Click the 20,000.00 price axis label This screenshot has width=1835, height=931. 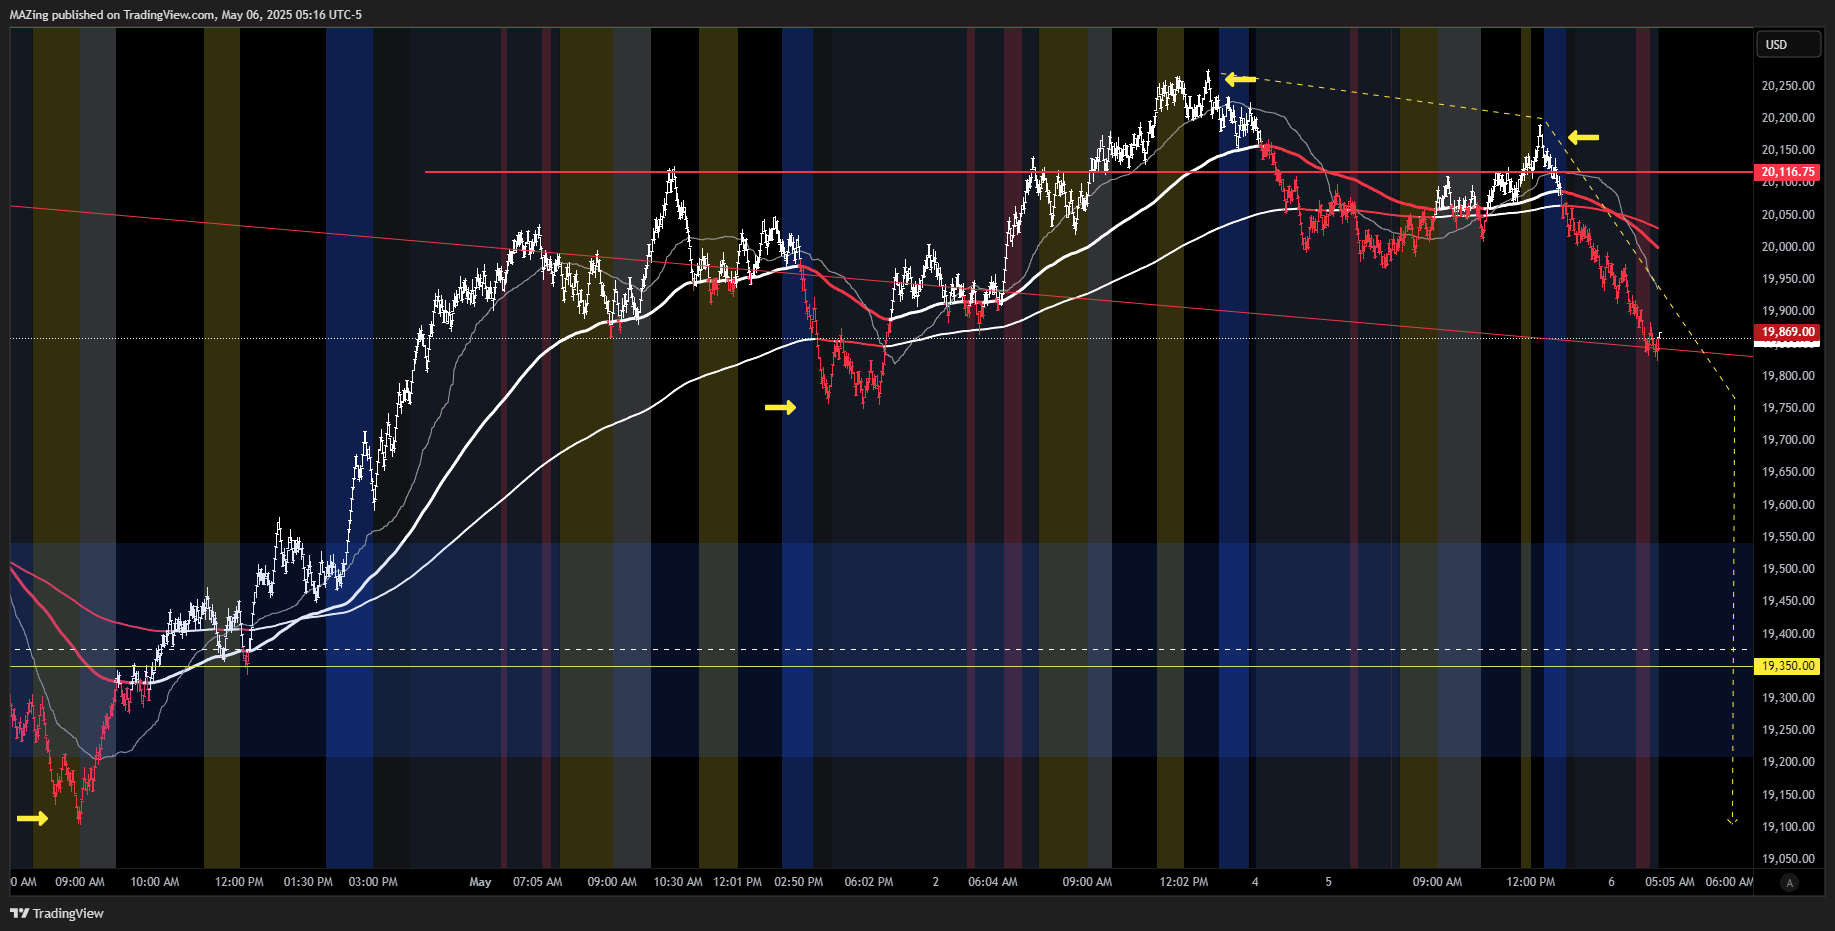tap(1788, 247)
